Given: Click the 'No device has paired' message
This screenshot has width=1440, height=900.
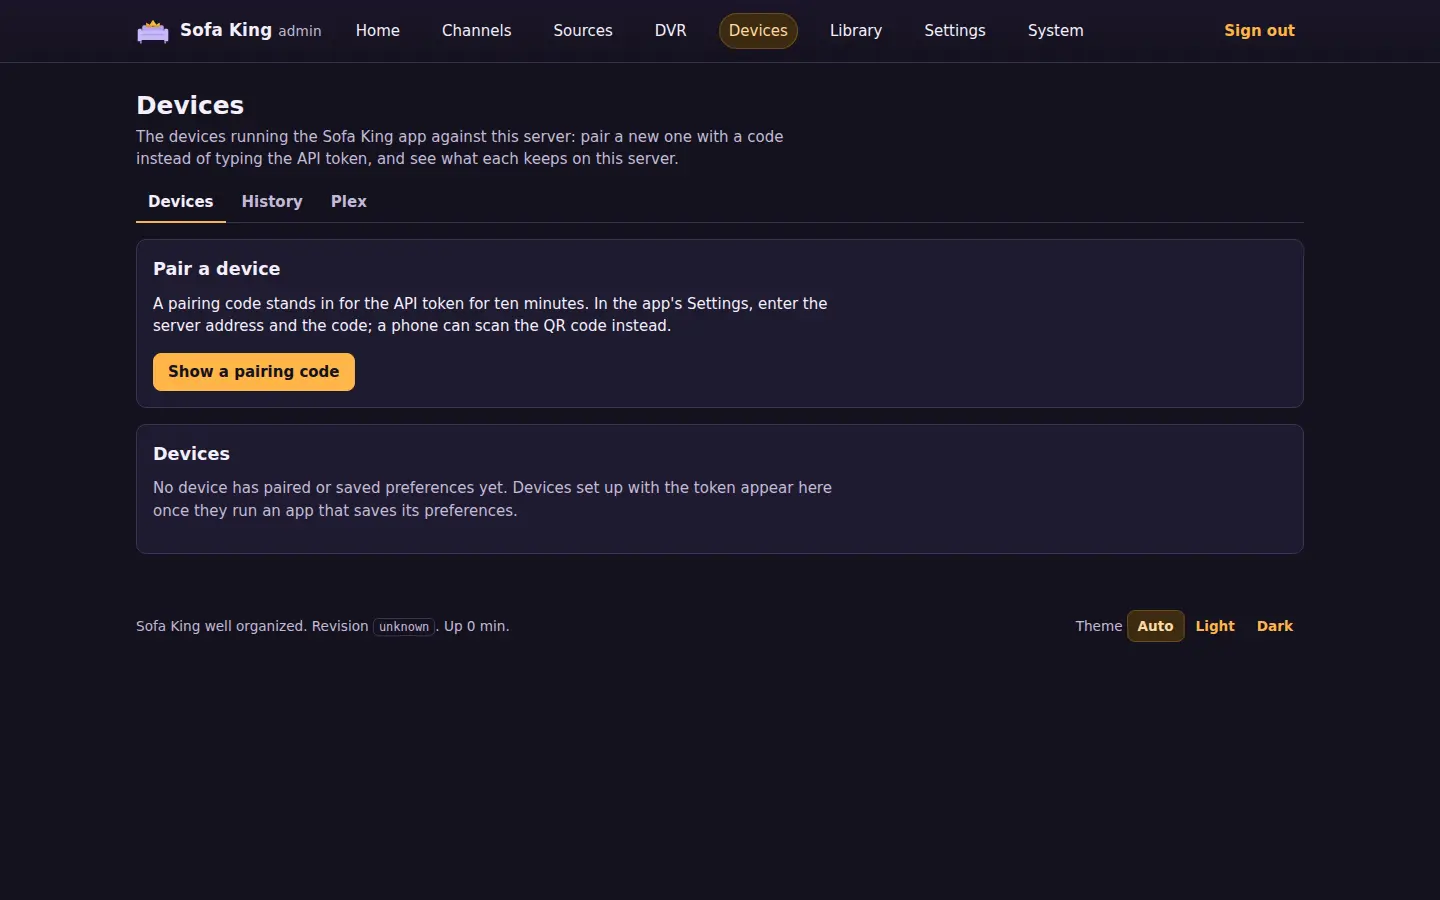Looking at the screenshot, I should point(492,499).
